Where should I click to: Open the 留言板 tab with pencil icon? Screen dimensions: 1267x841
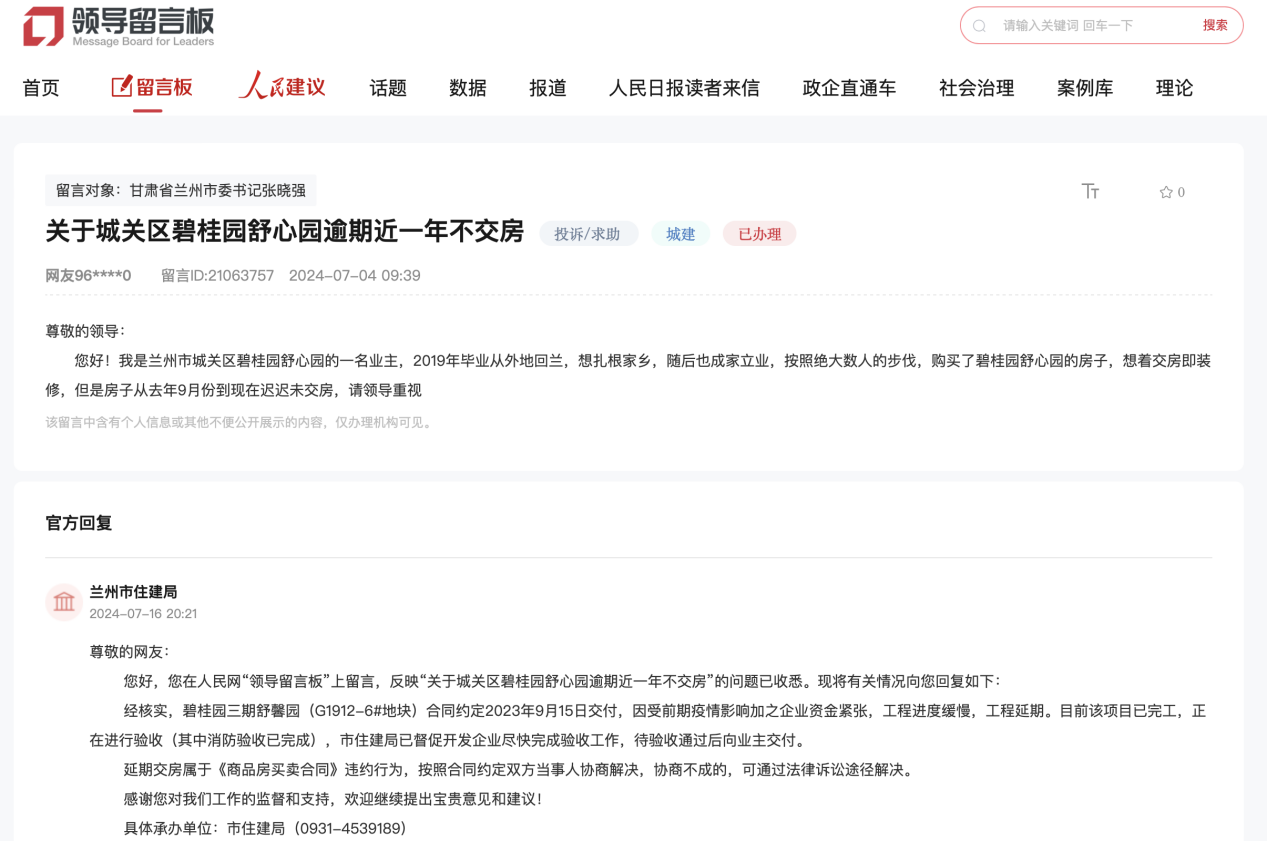pyautogui.click(x=152, y=87)
